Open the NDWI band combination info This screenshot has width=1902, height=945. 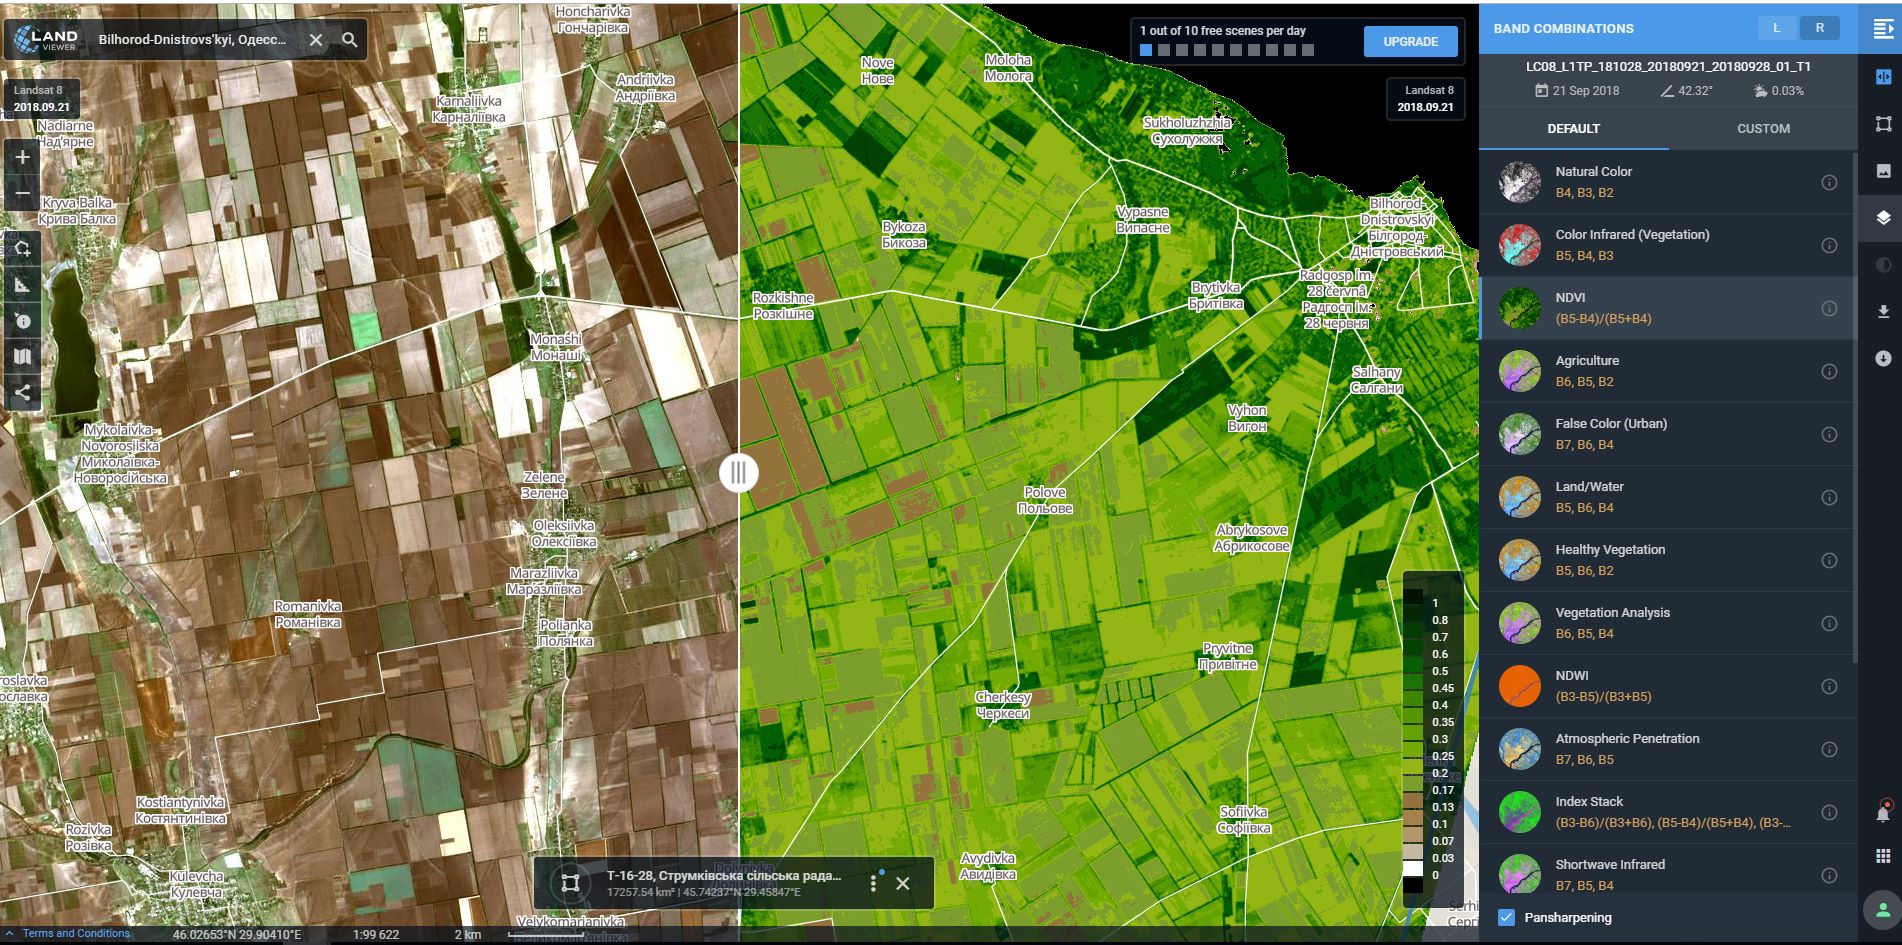pos(1829,686)
